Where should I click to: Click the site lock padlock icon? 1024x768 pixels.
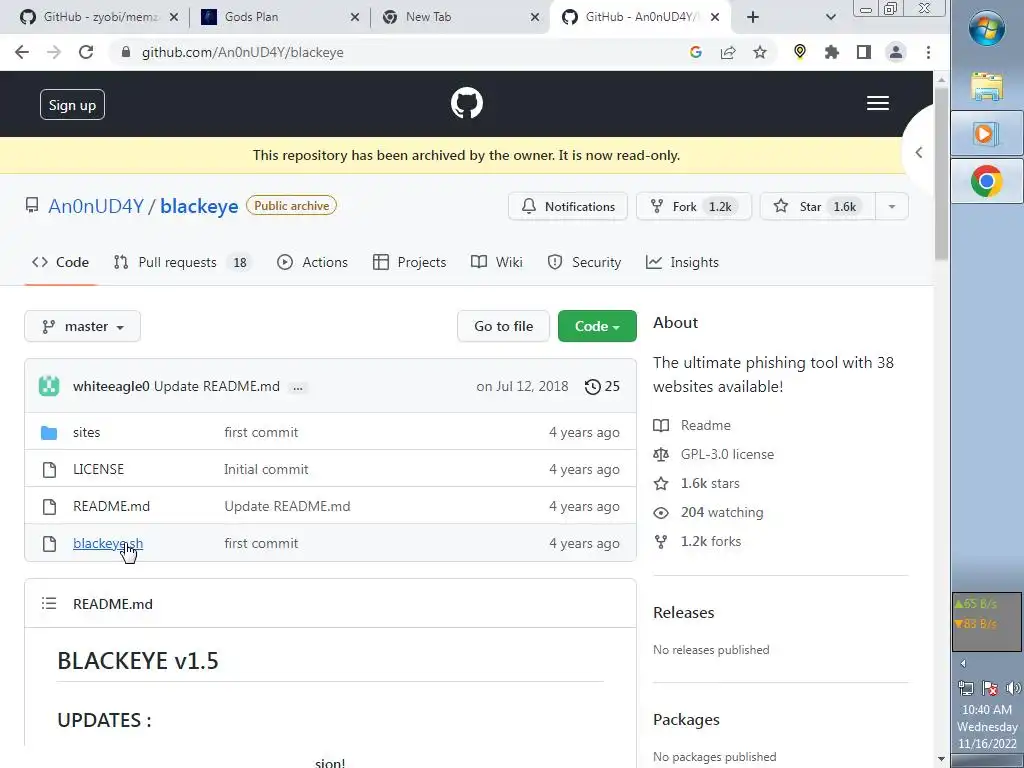tap(126, 52)
